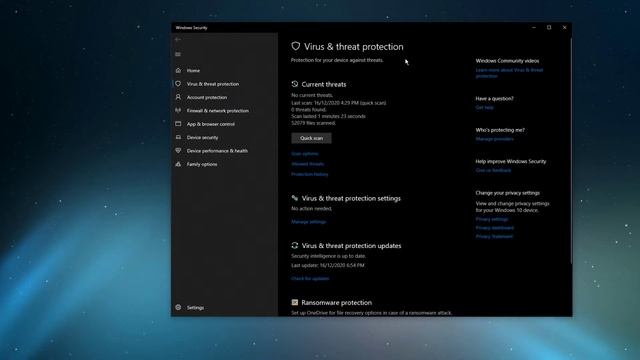Click the protection updates refresh icon
640x360 pixels.
[295, 245]
